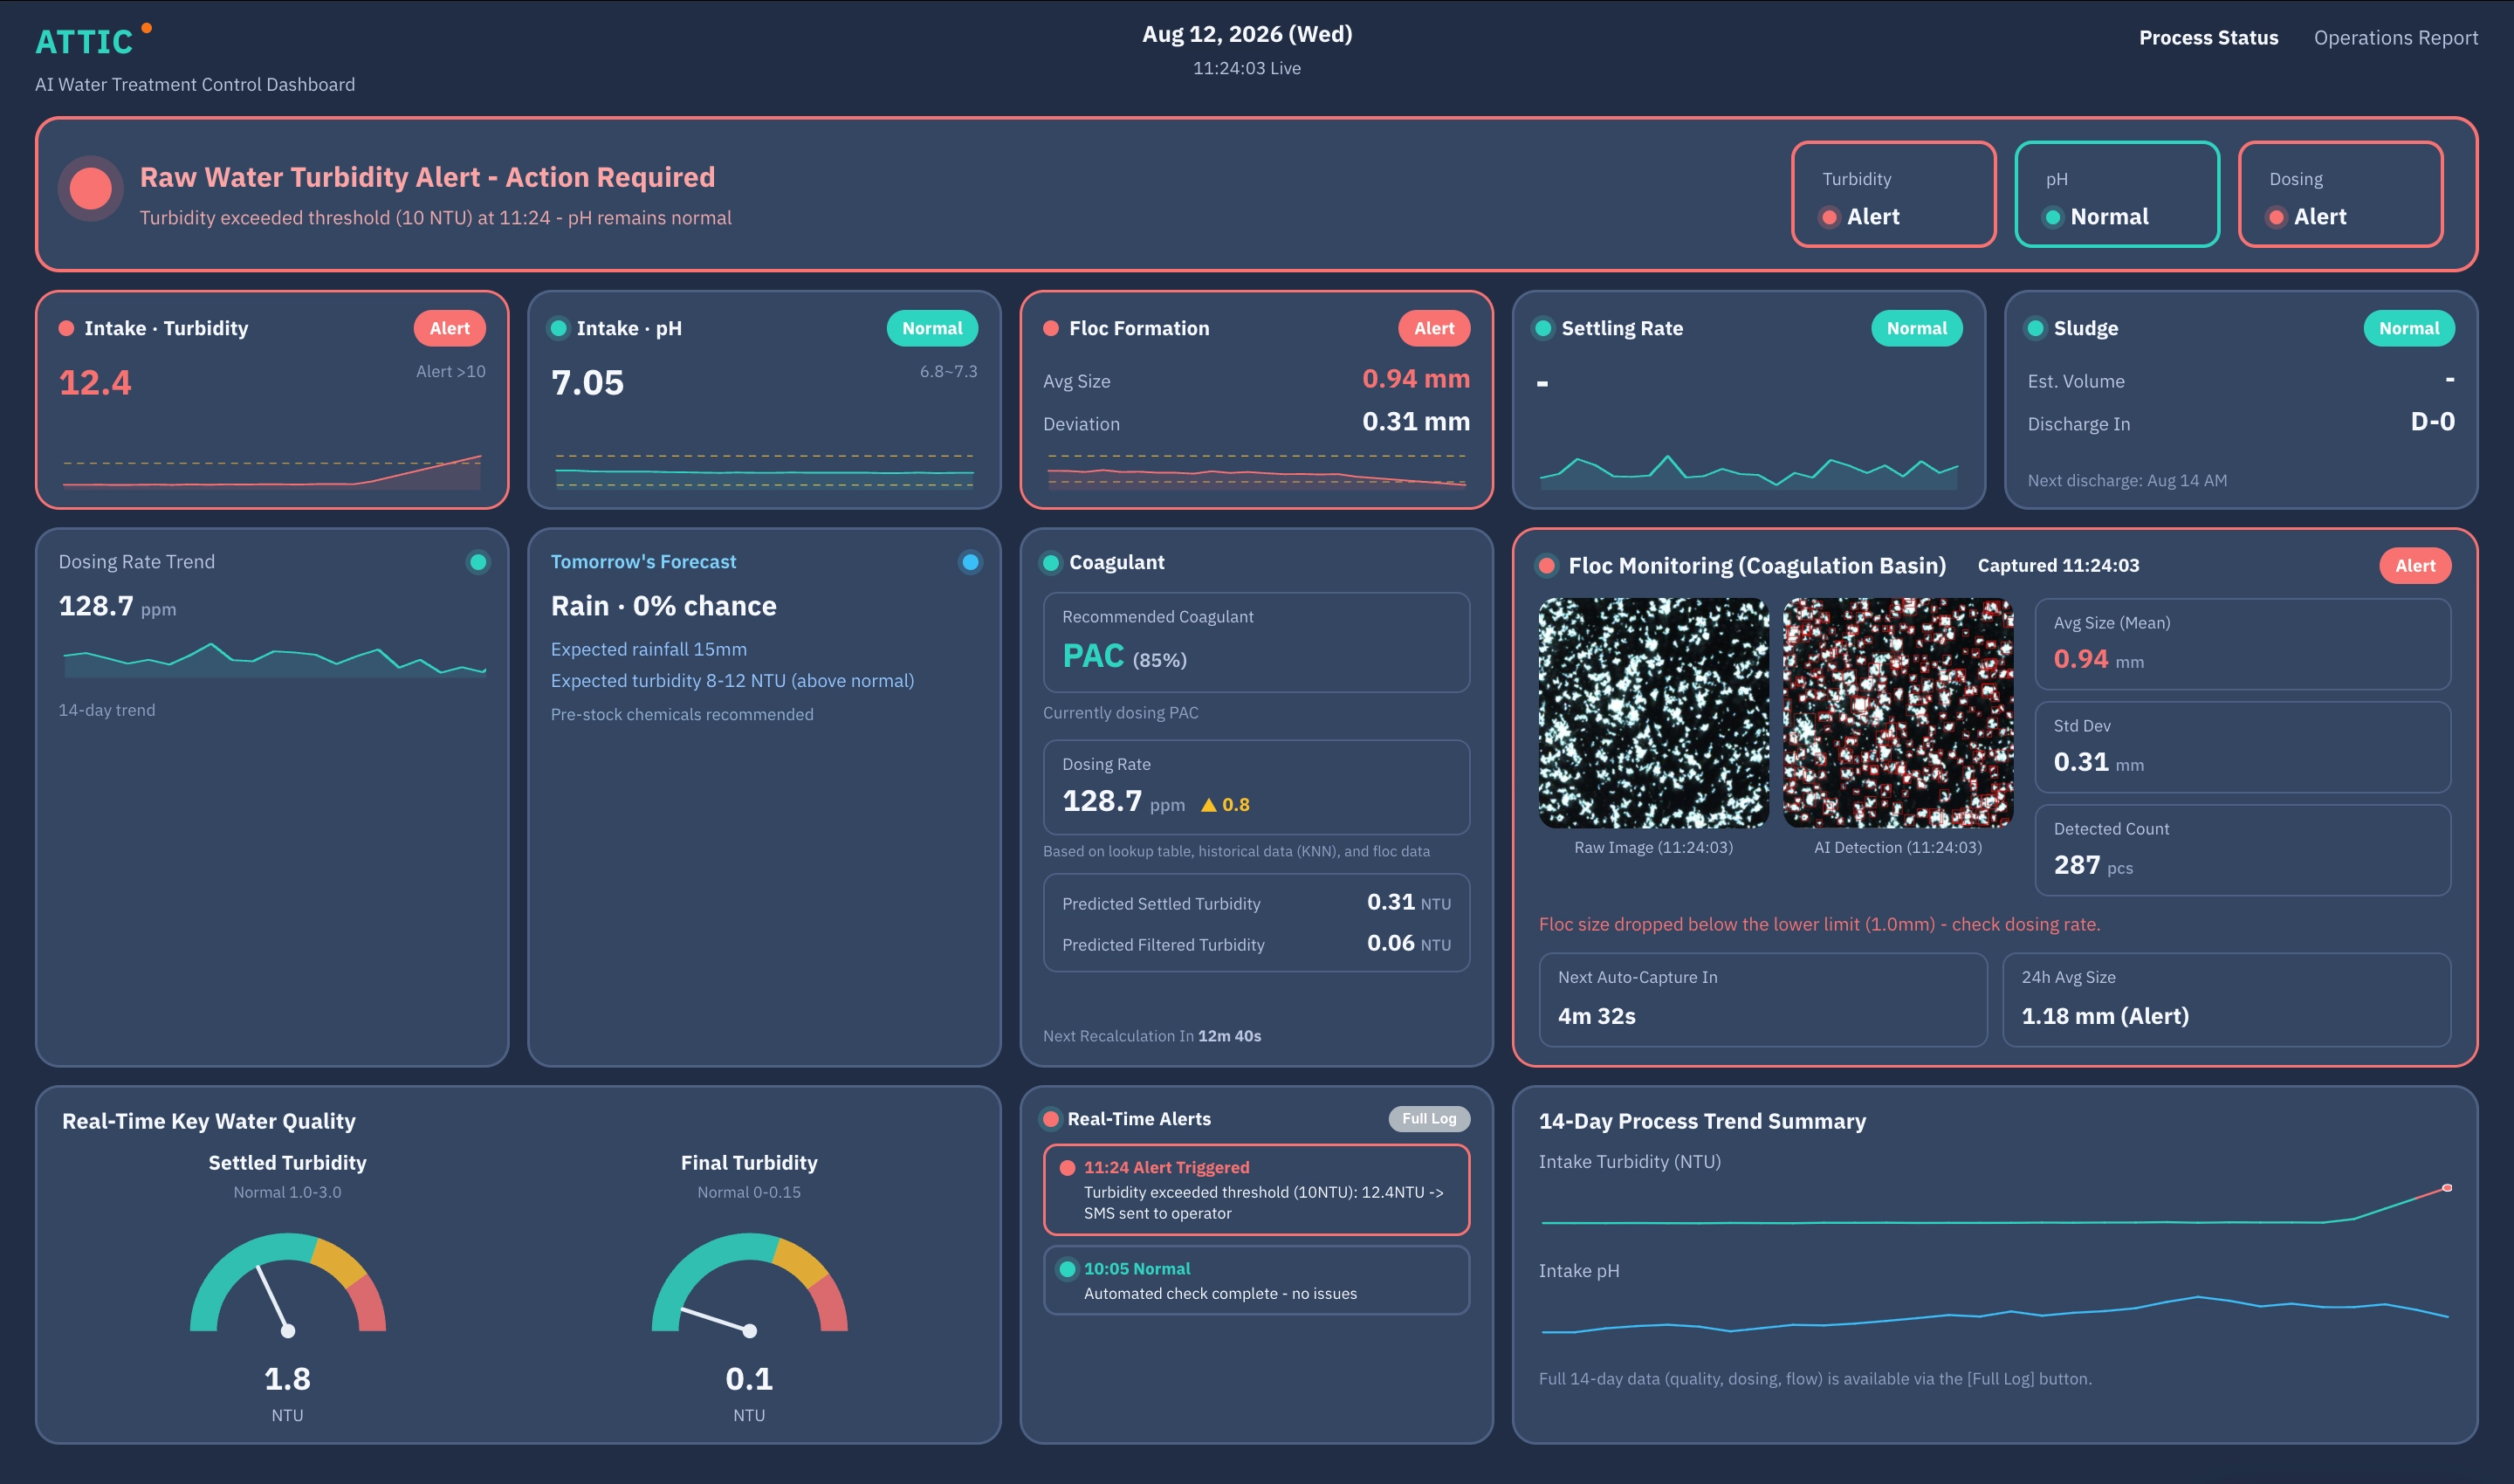The image size is (2514, 1484).
Task: Switch to the Operations Report tab
Action: (2395, 38)
